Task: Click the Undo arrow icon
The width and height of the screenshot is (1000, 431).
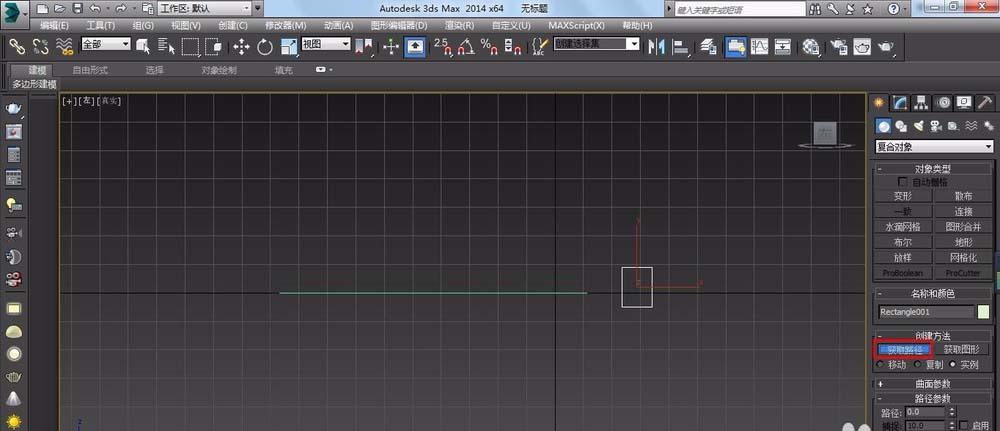Action: [94, 9]
